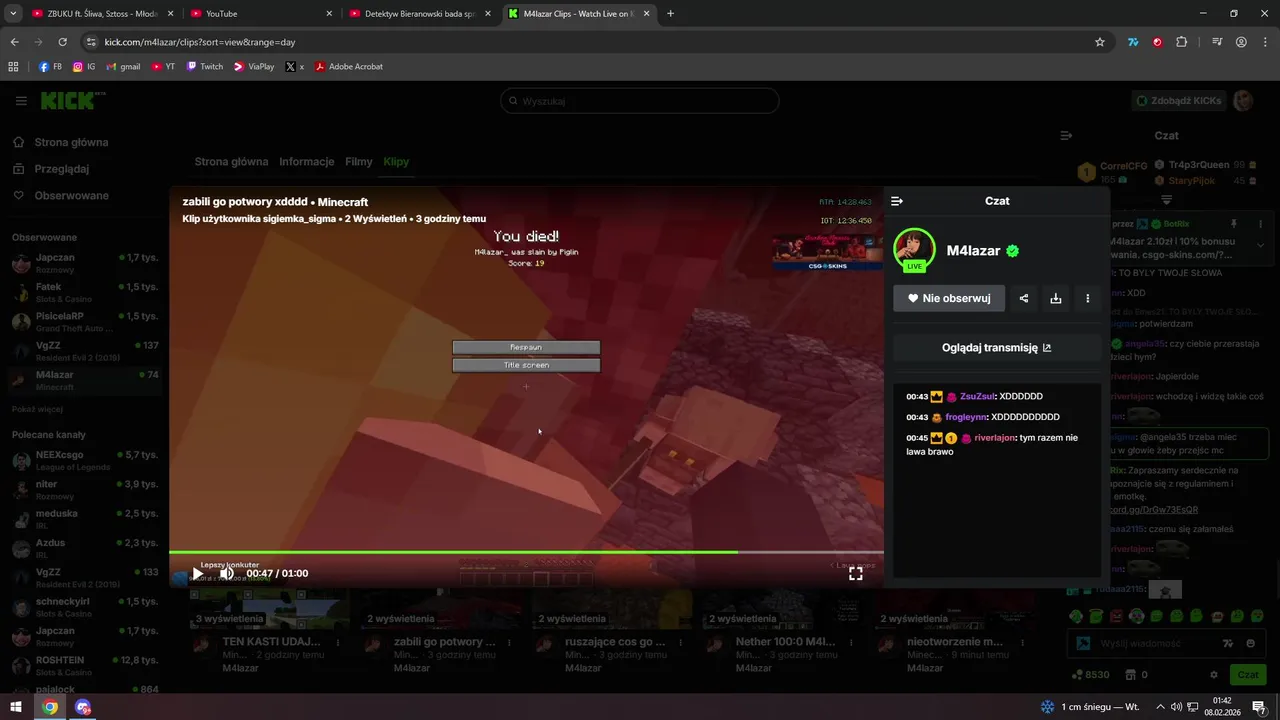This screenshot has width=1280, height=720.
Task: Open the Chrome apps grid icon
Action: click(13, 67)
